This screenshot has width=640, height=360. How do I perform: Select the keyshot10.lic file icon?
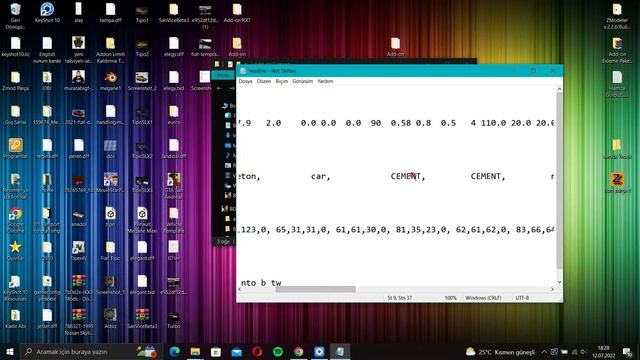click(x=15, y=47)
